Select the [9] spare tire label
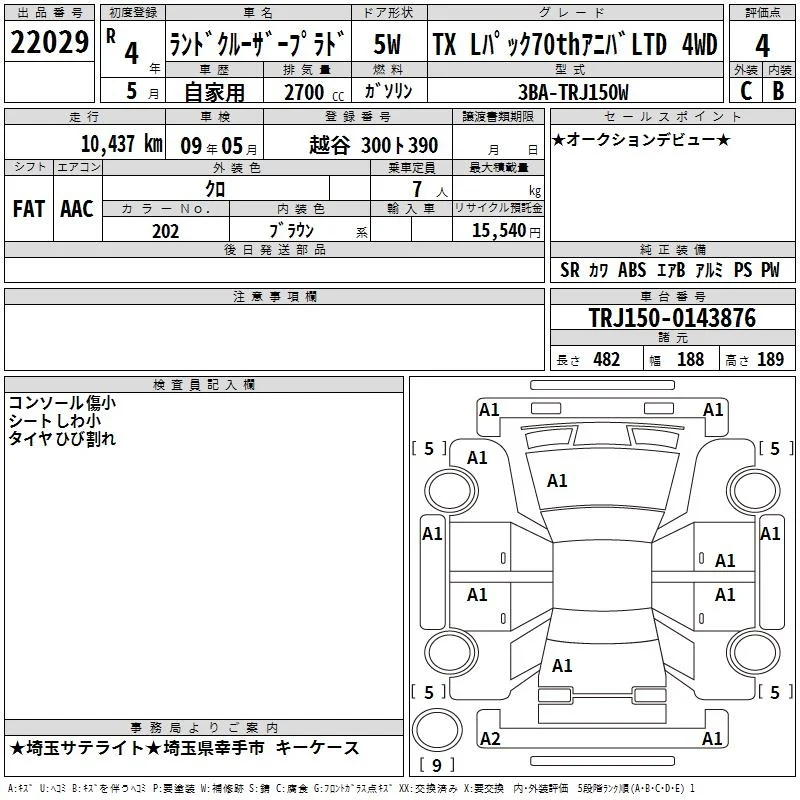Image resolution: width=800 pixels, height=800 pixels. click(437, 765)
